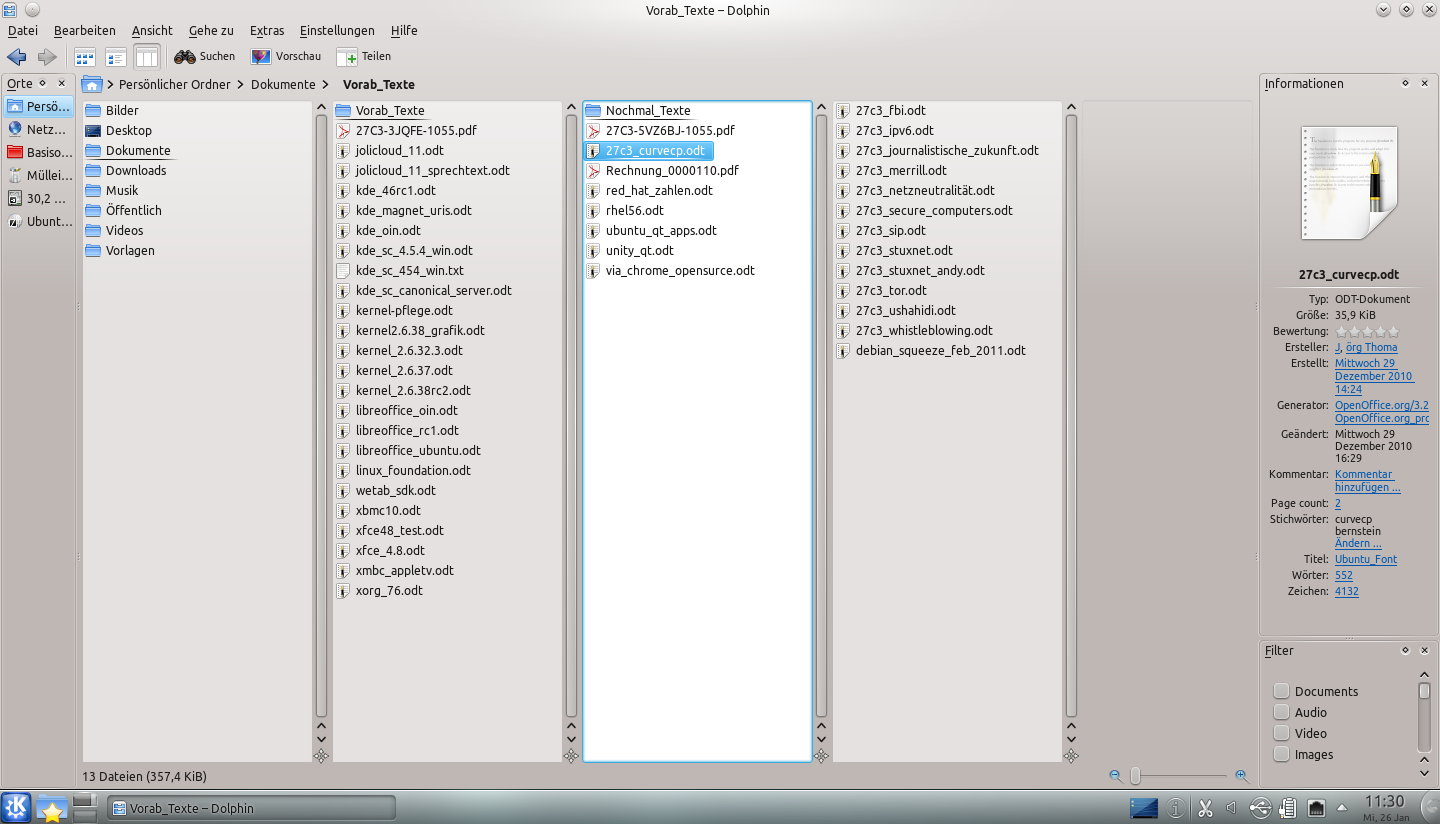Adjust the zoom slider at bottom right
The width and height of the screenshot is (1440, 824).
coord(1136,775)
